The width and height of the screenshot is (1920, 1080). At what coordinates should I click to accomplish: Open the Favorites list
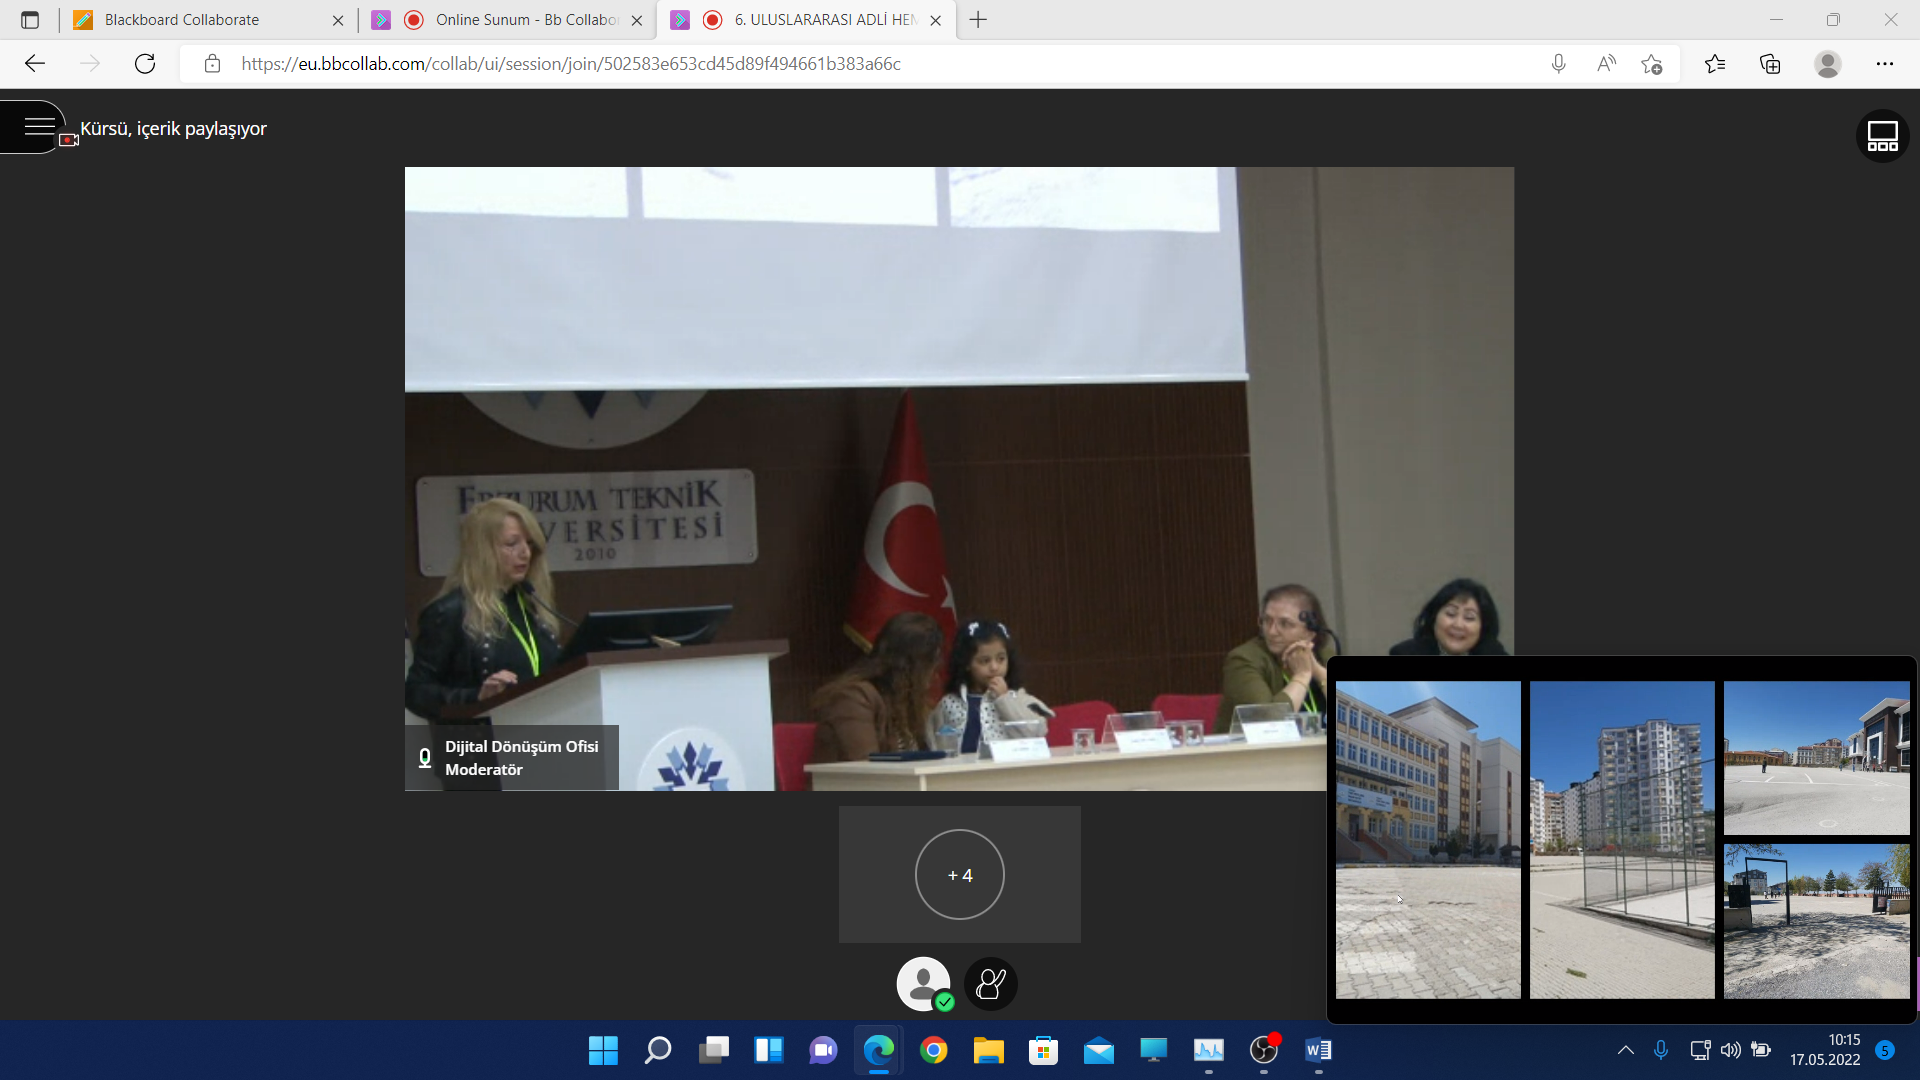[x=1715, y=64]
